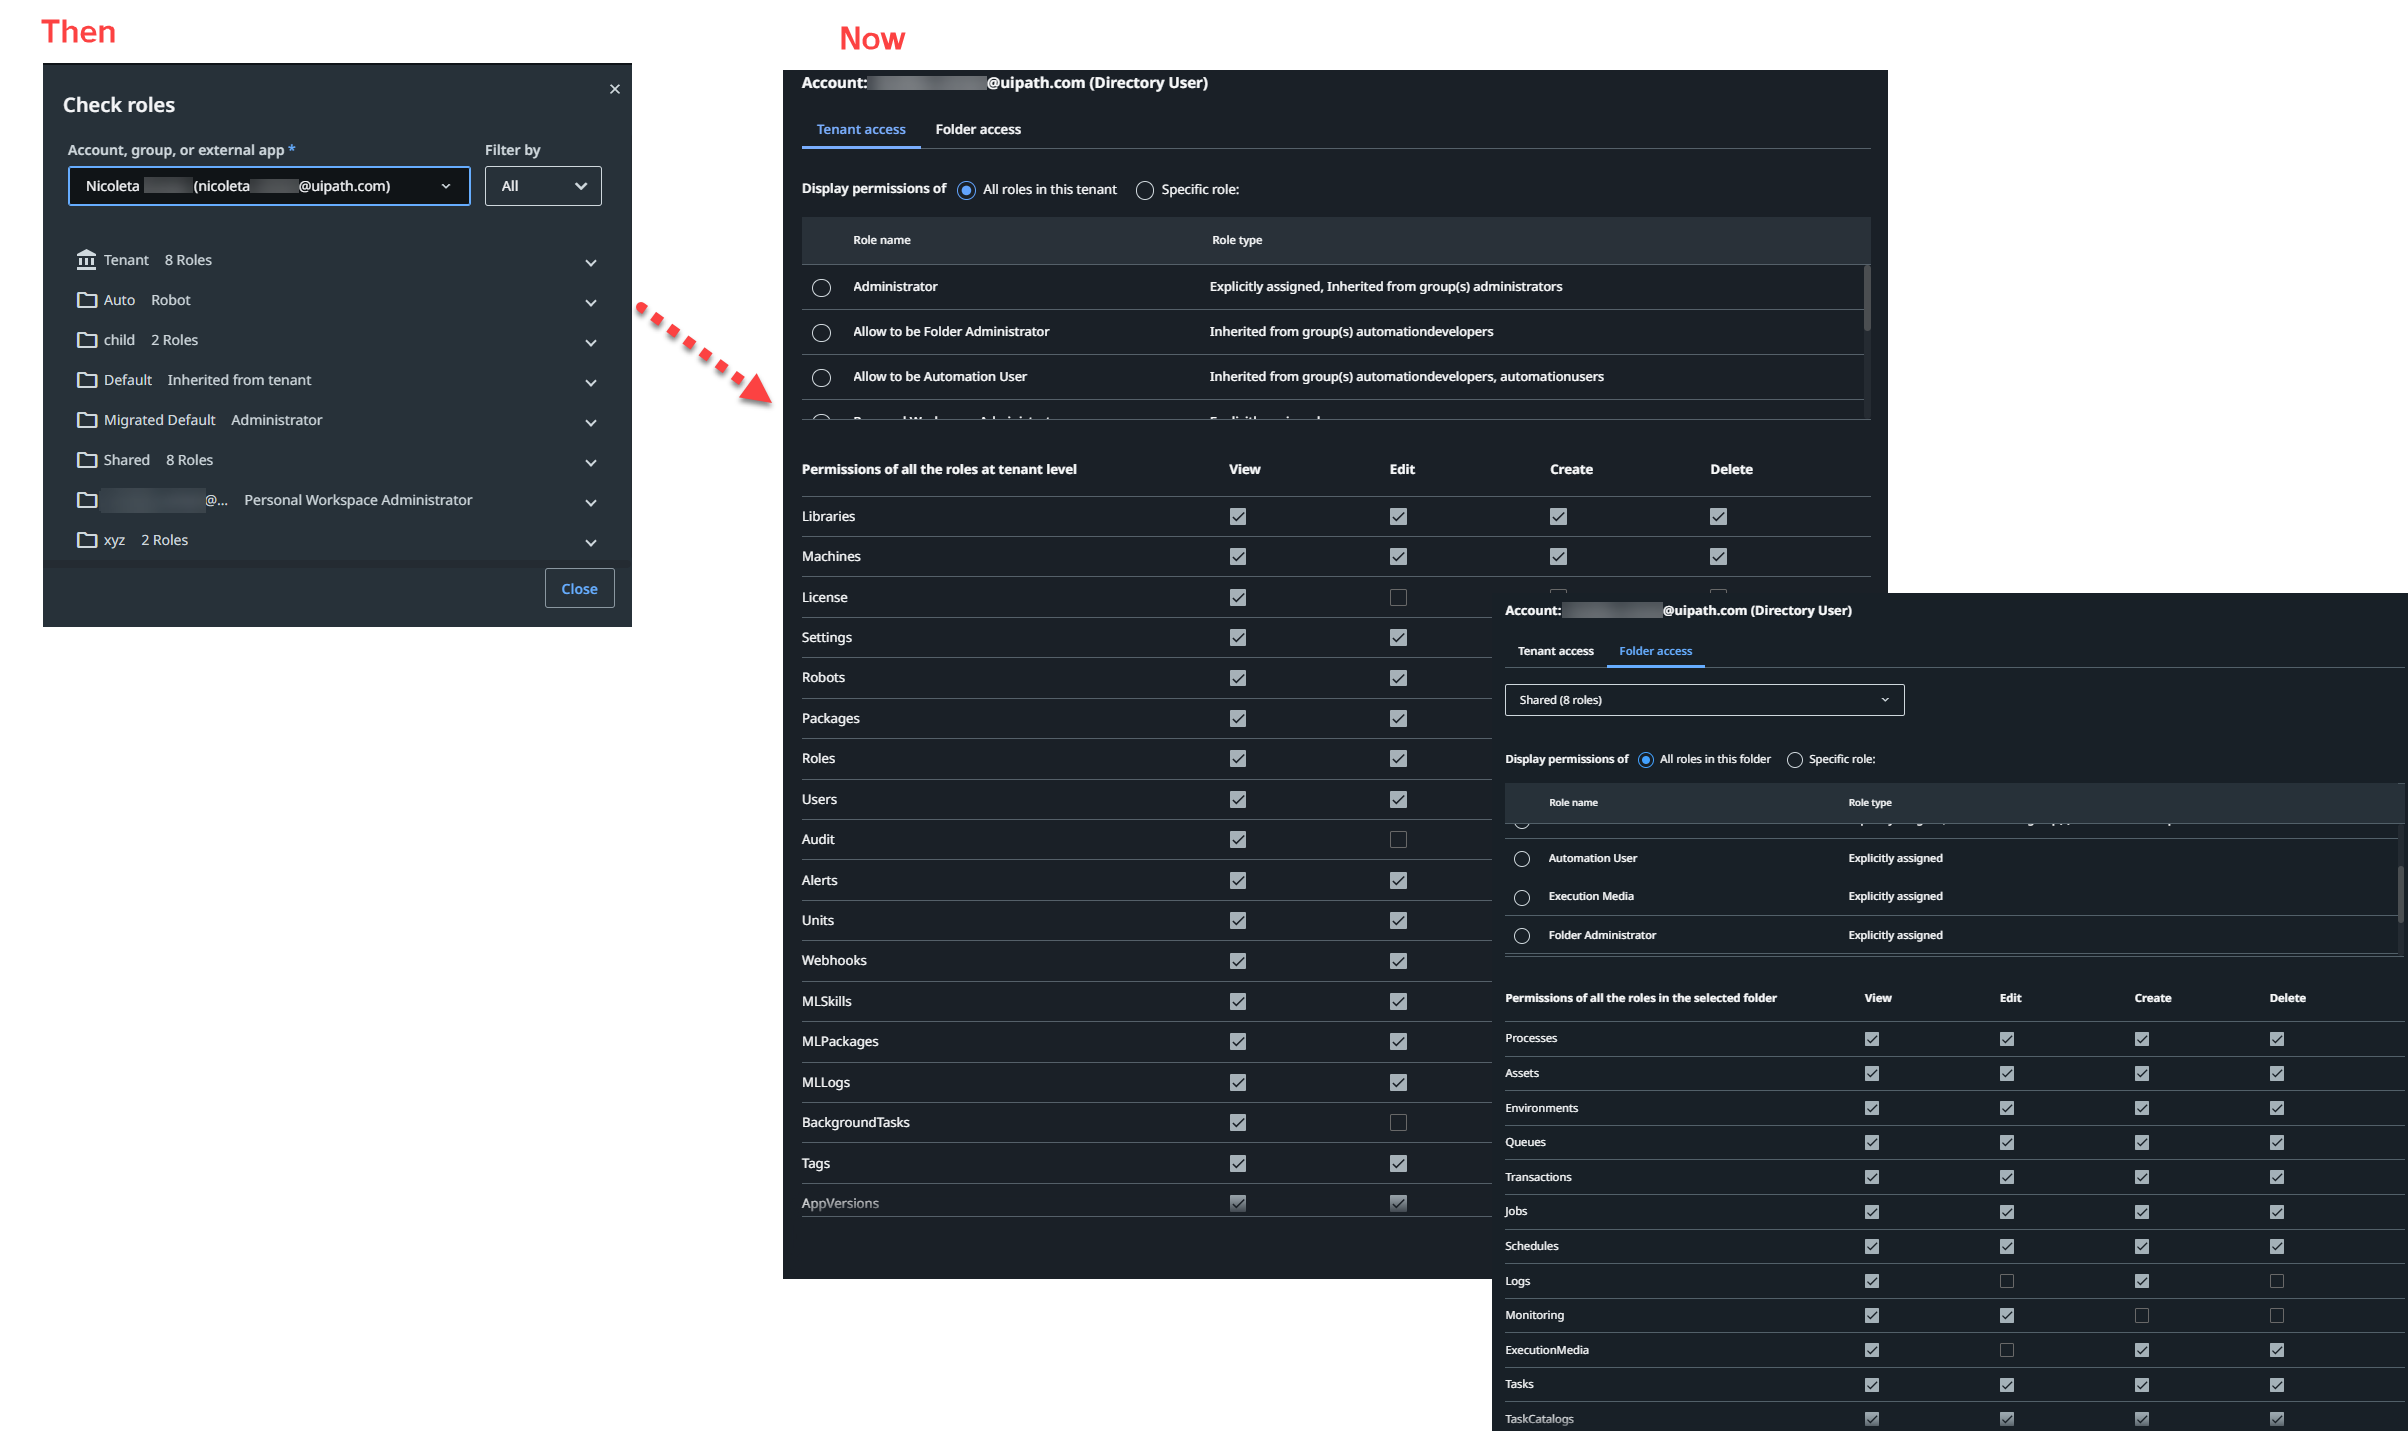The height and width of the screenshot is (1431, 2408).
Task: Open the "Filter by" All dropdown
Action: 542,186
